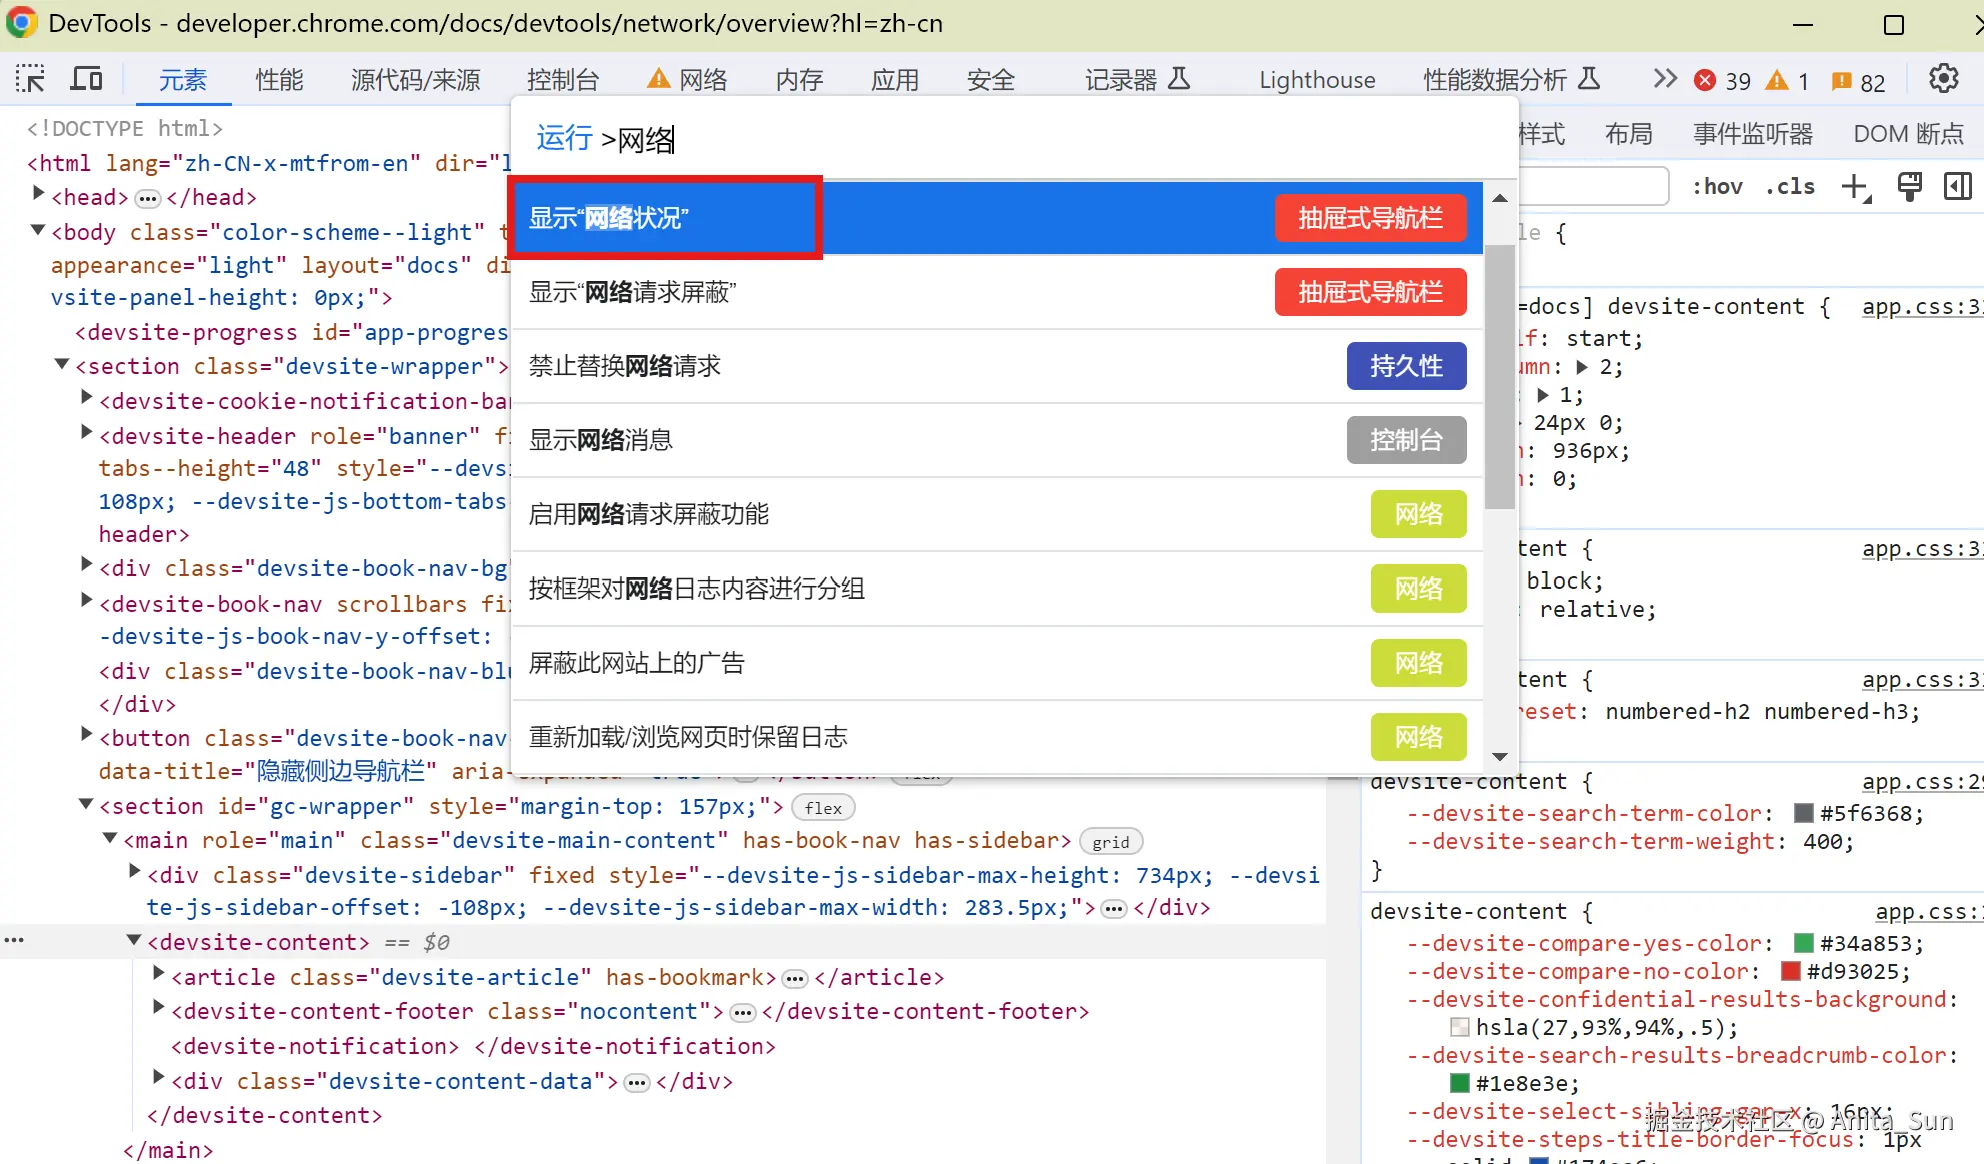Switch to the Lighthouse tab

tap(1317, 80)
